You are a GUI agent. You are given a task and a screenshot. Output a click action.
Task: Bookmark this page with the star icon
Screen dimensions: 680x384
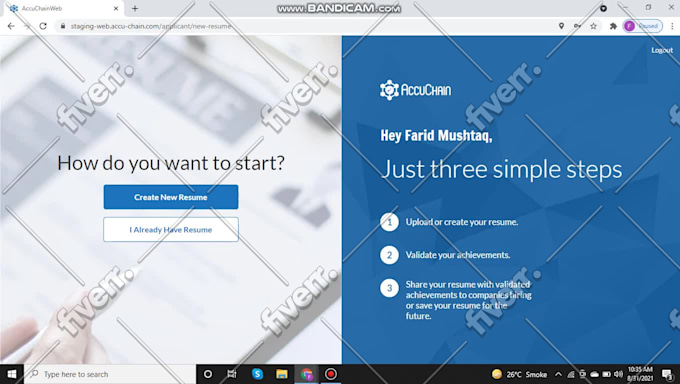point(593,26)
